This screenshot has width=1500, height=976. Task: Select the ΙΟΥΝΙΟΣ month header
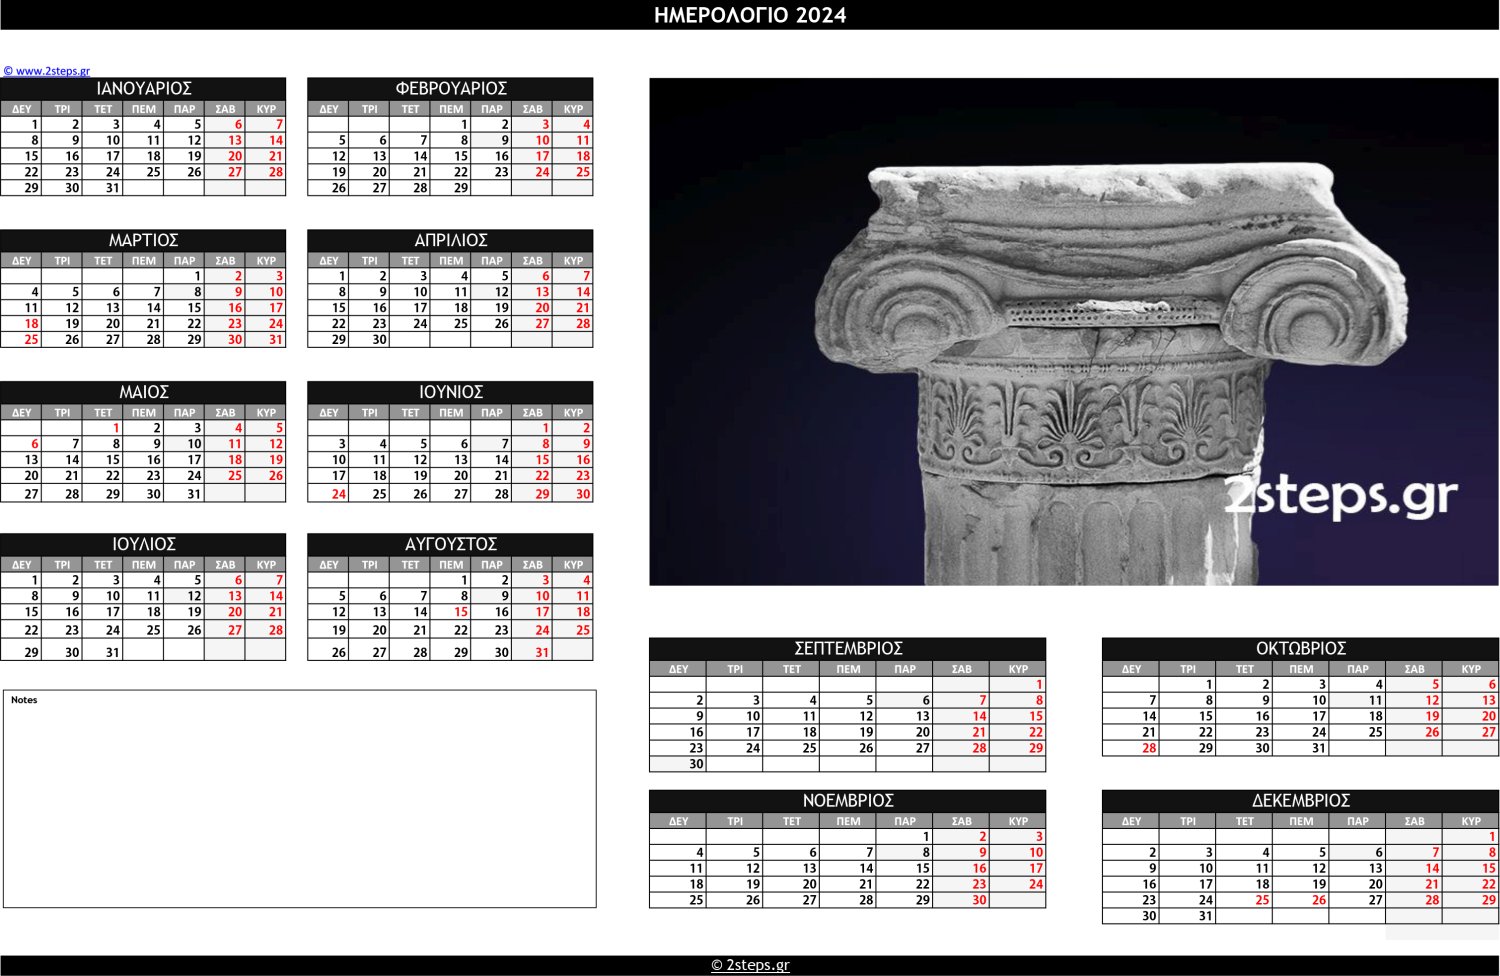coord(450,393)
